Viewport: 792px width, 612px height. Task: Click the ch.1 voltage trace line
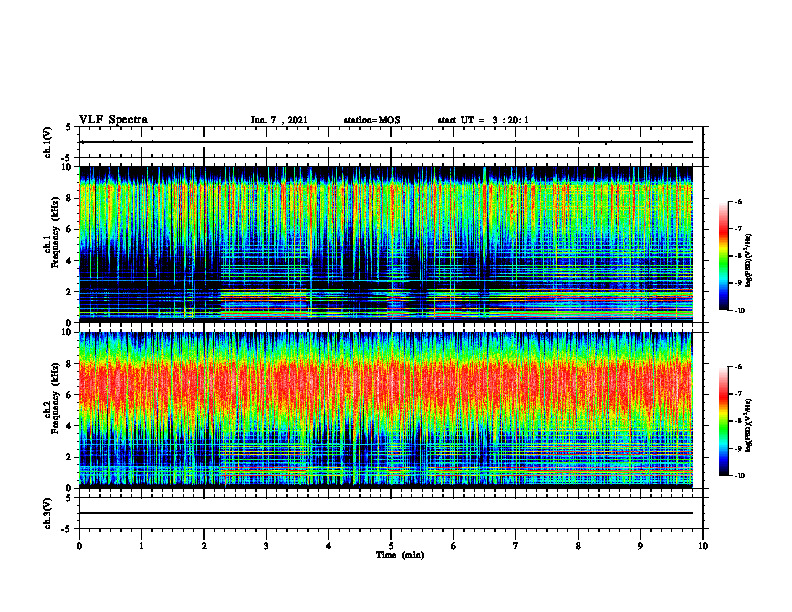coord(386,142)
